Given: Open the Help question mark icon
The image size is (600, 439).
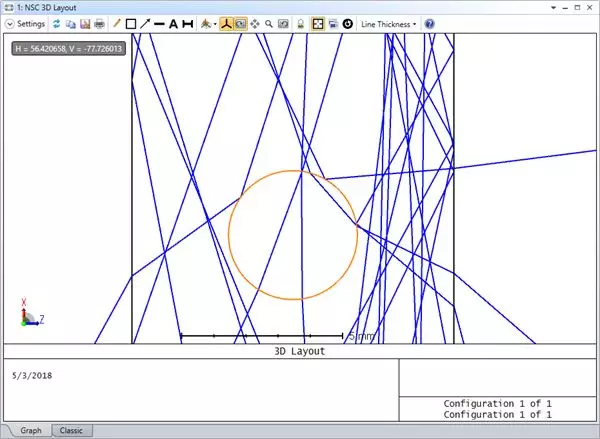Looking at the screenshot, I should pos(429,23).
